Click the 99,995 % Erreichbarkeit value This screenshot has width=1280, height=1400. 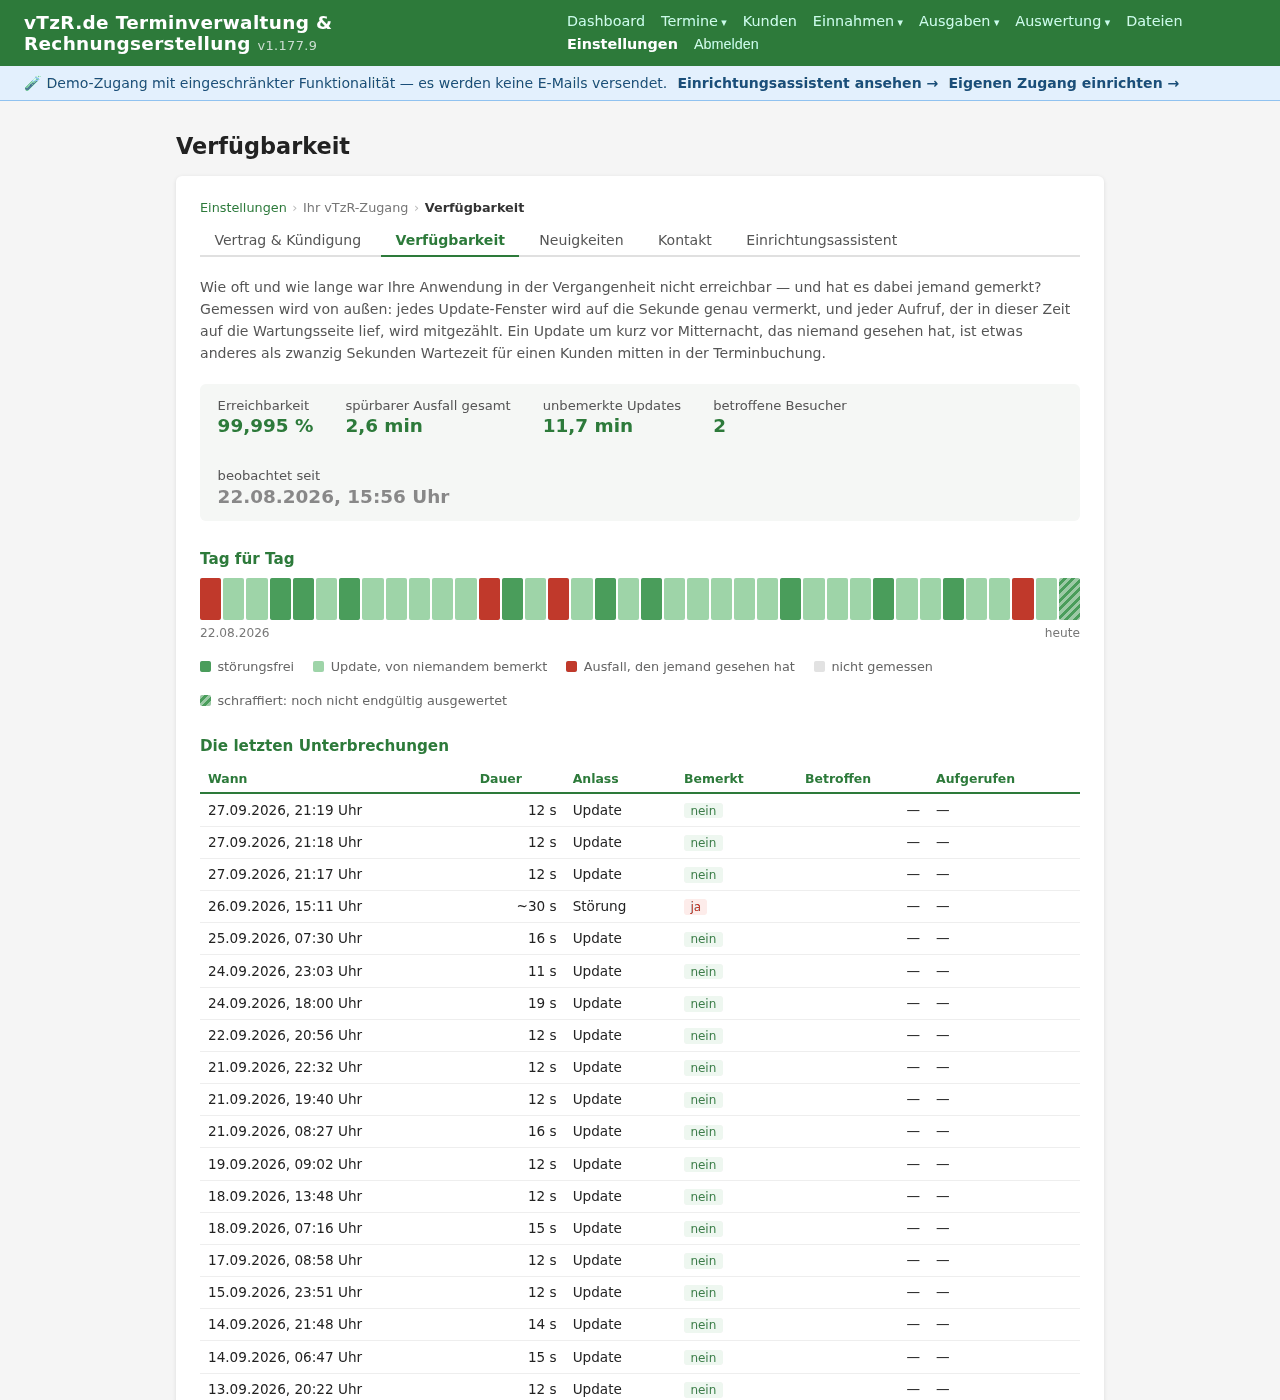tap(265, 426)
